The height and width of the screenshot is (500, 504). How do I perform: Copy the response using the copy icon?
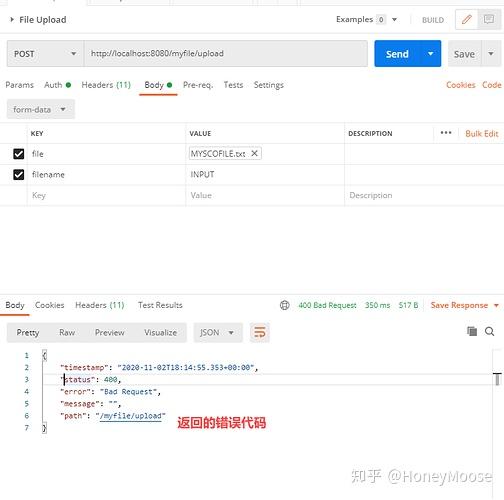coord(472,331)
